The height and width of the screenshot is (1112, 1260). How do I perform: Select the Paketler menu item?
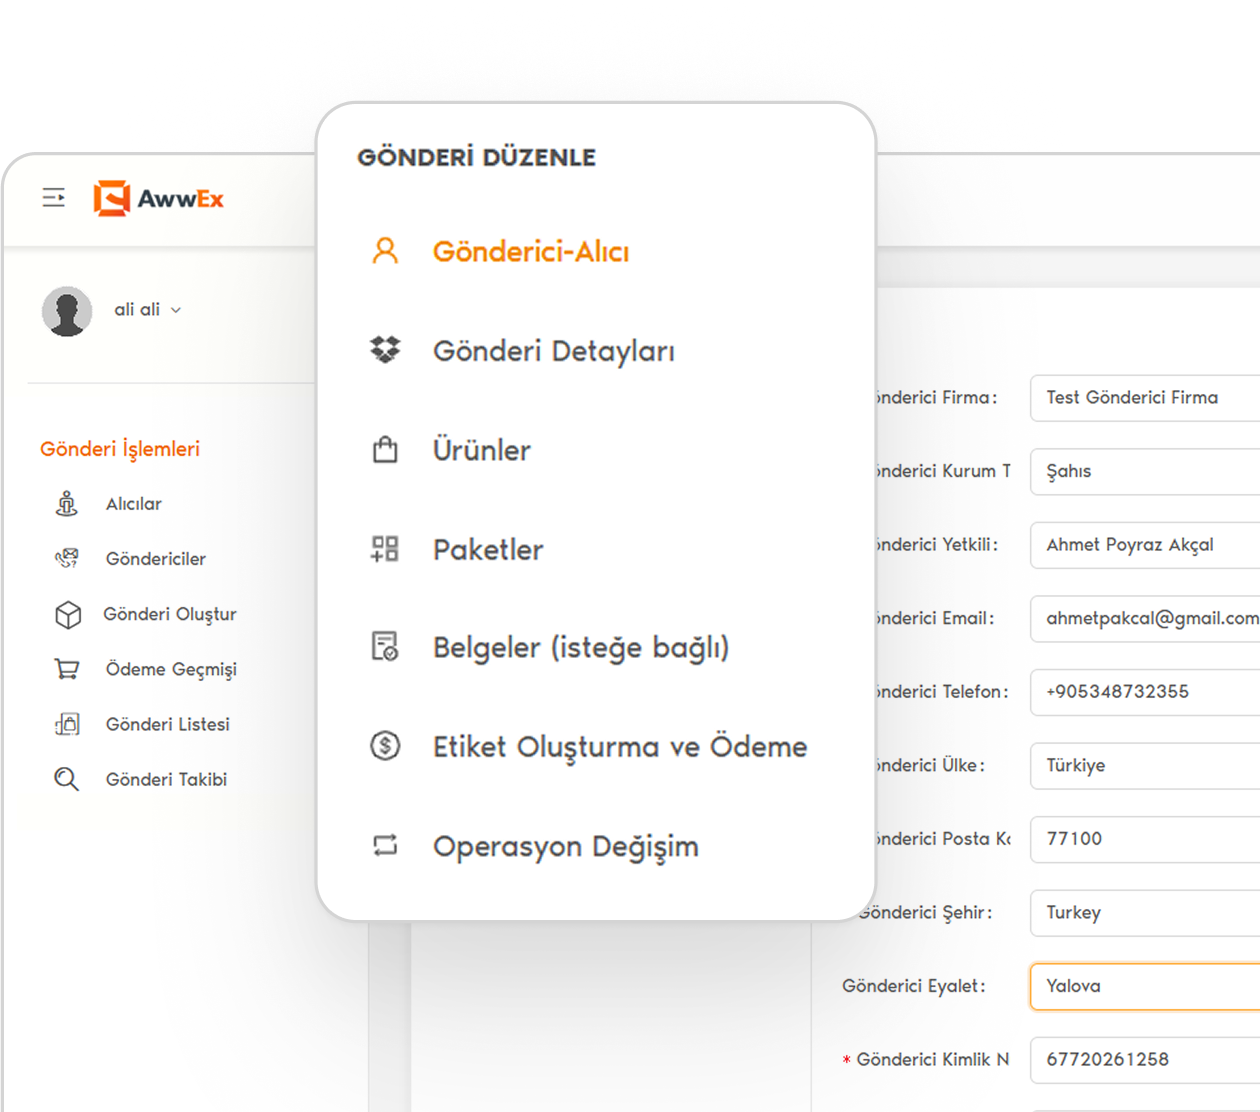(x=488, y=549)
